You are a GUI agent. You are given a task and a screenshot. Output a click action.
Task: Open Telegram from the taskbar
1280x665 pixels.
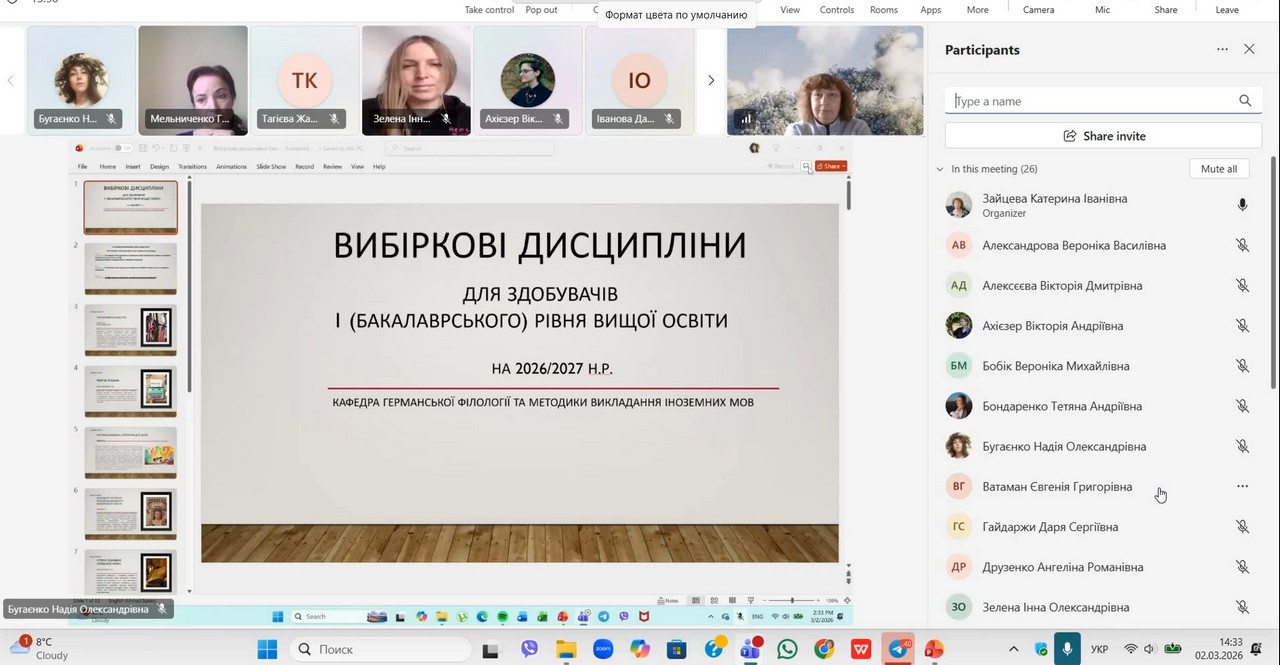[x=901, y=649]
